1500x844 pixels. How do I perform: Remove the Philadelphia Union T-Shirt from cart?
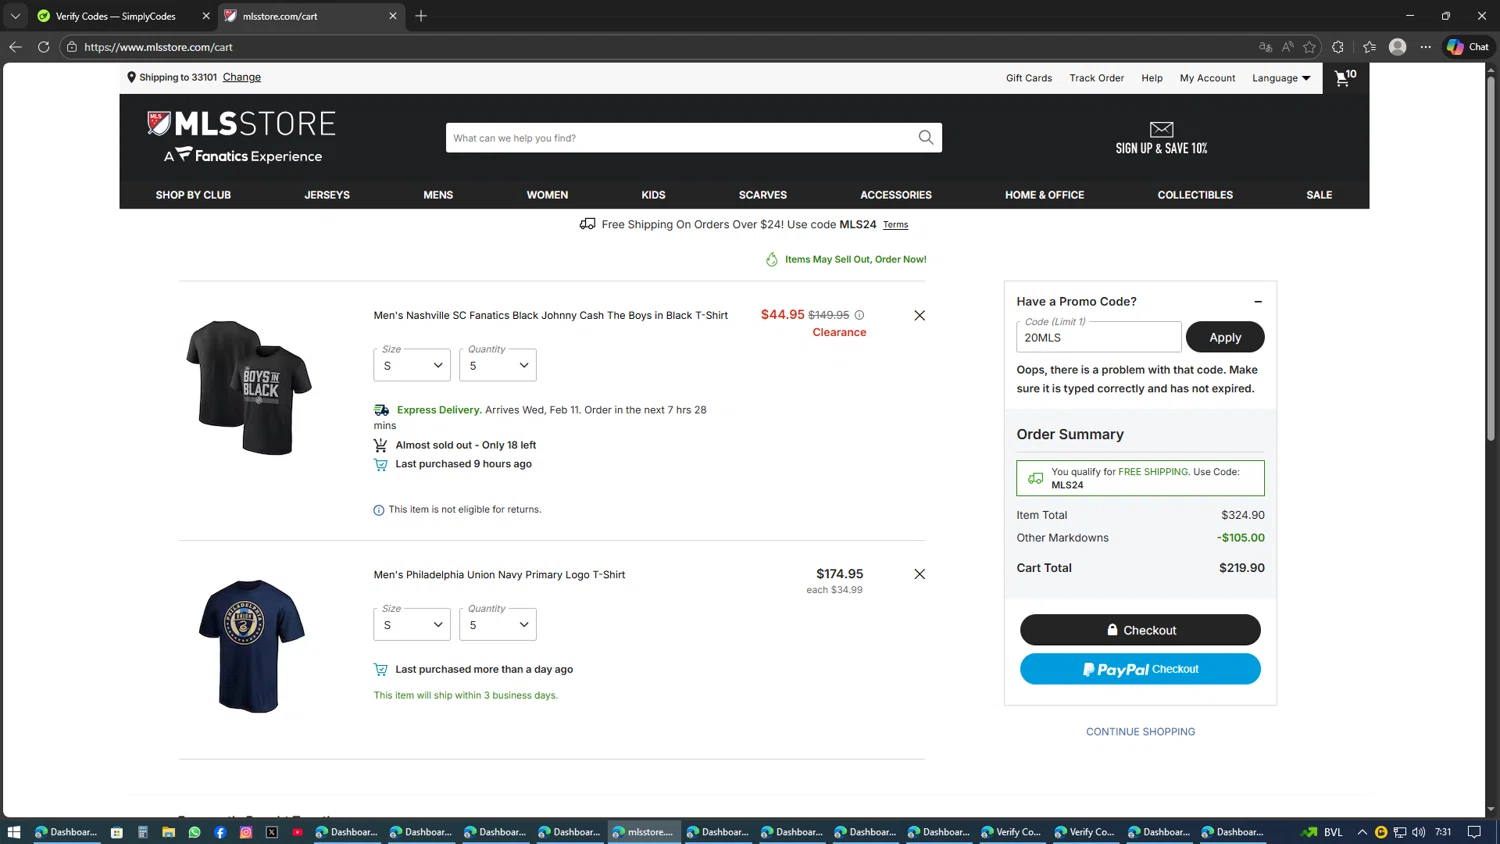(919, 574)
